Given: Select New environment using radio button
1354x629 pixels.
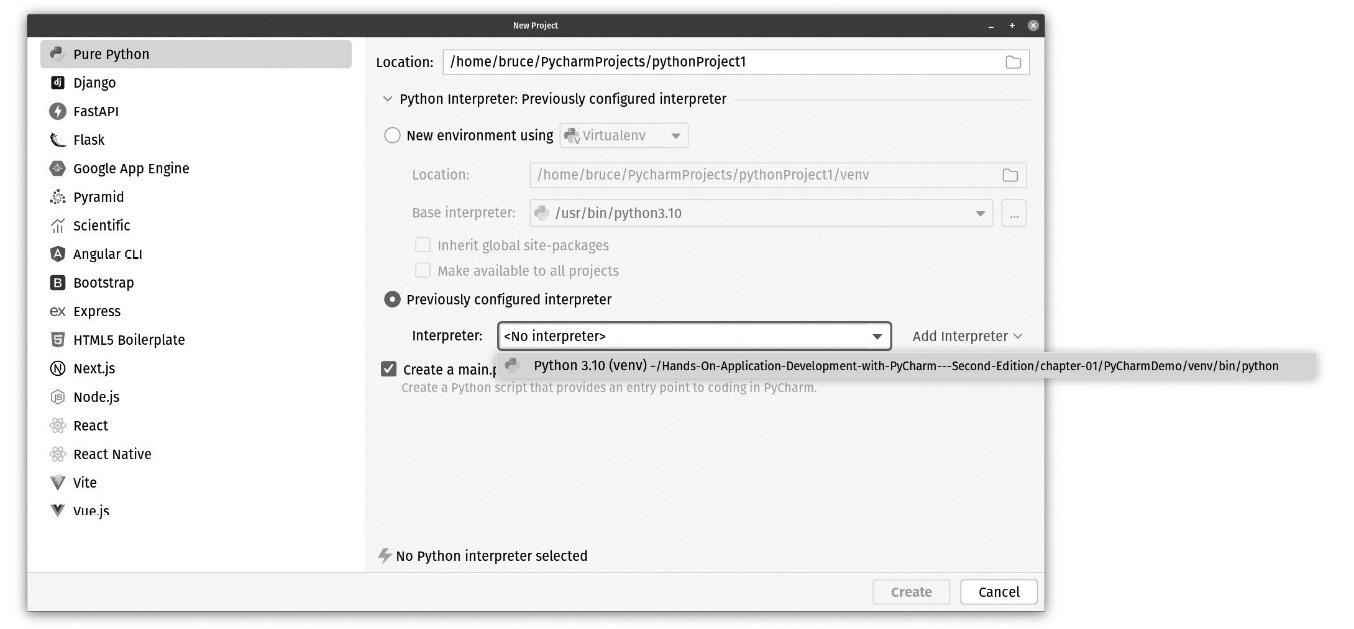Looking at the screenshot, I should pos(393,135).
